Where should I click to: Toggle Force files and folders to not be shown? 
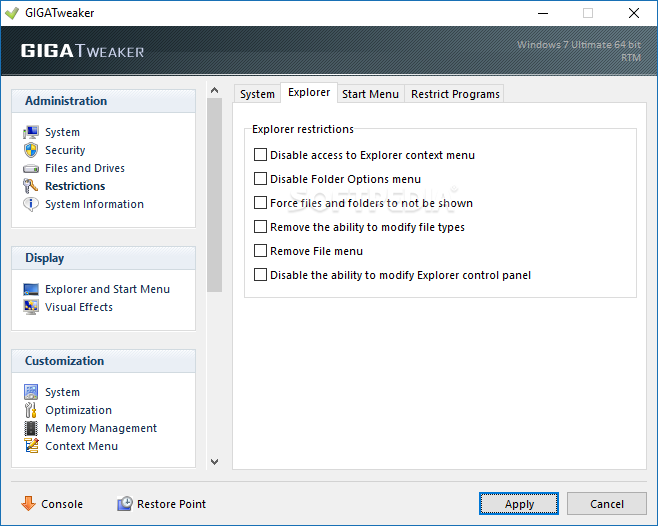pyautogui.click(x=260, y=202)
